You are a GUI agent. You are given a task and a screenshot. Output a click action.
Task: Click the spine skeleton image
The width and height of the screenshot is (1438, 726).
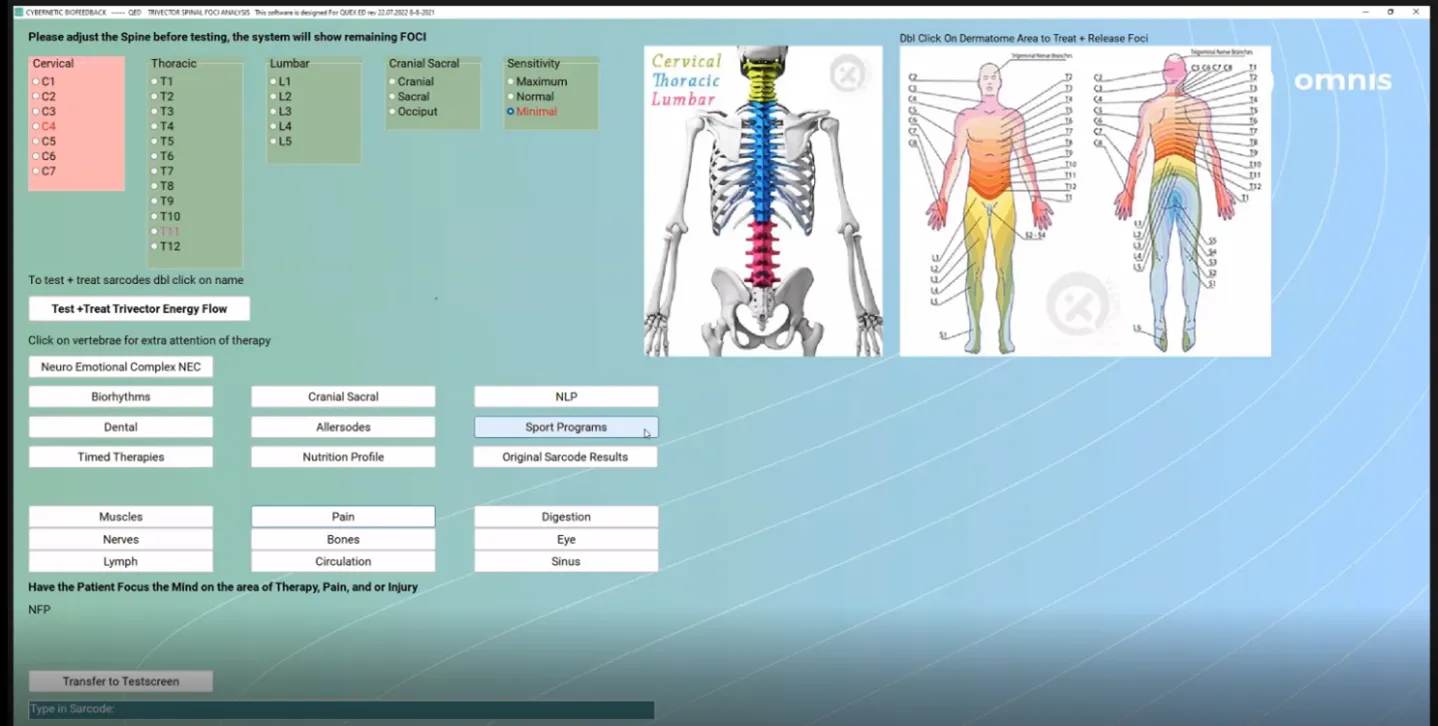pyautogui.click(x=763, y=201)
